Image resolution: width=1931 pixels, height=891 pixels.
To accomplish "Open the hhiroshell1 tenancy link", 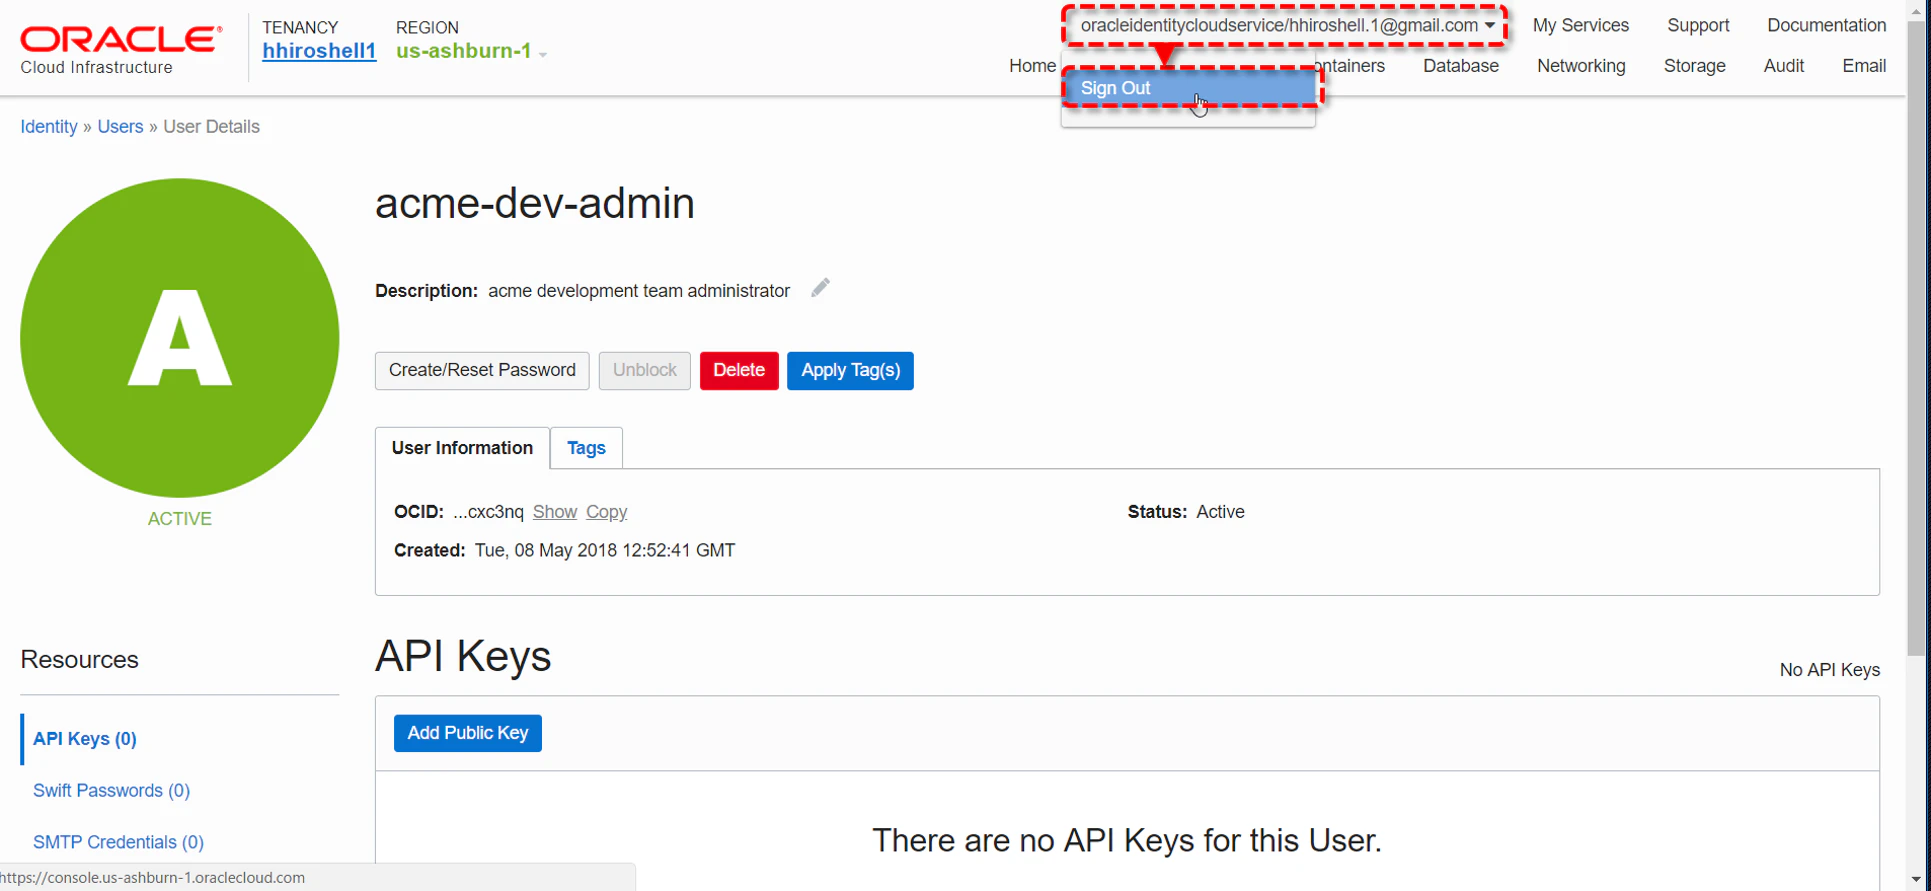I will point(319,51).
